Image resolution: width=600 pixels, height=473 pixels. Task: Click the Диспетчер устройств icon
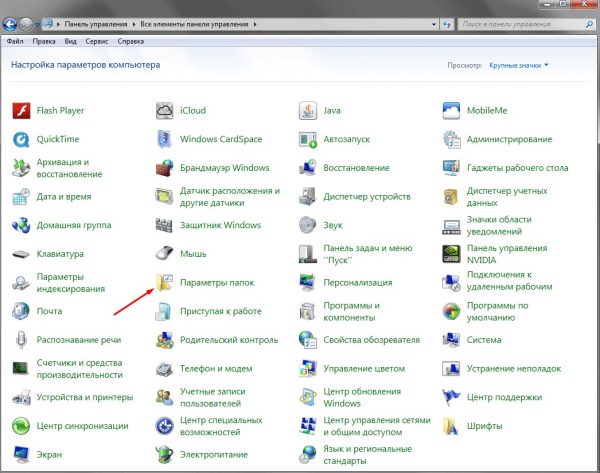[308, 197]
